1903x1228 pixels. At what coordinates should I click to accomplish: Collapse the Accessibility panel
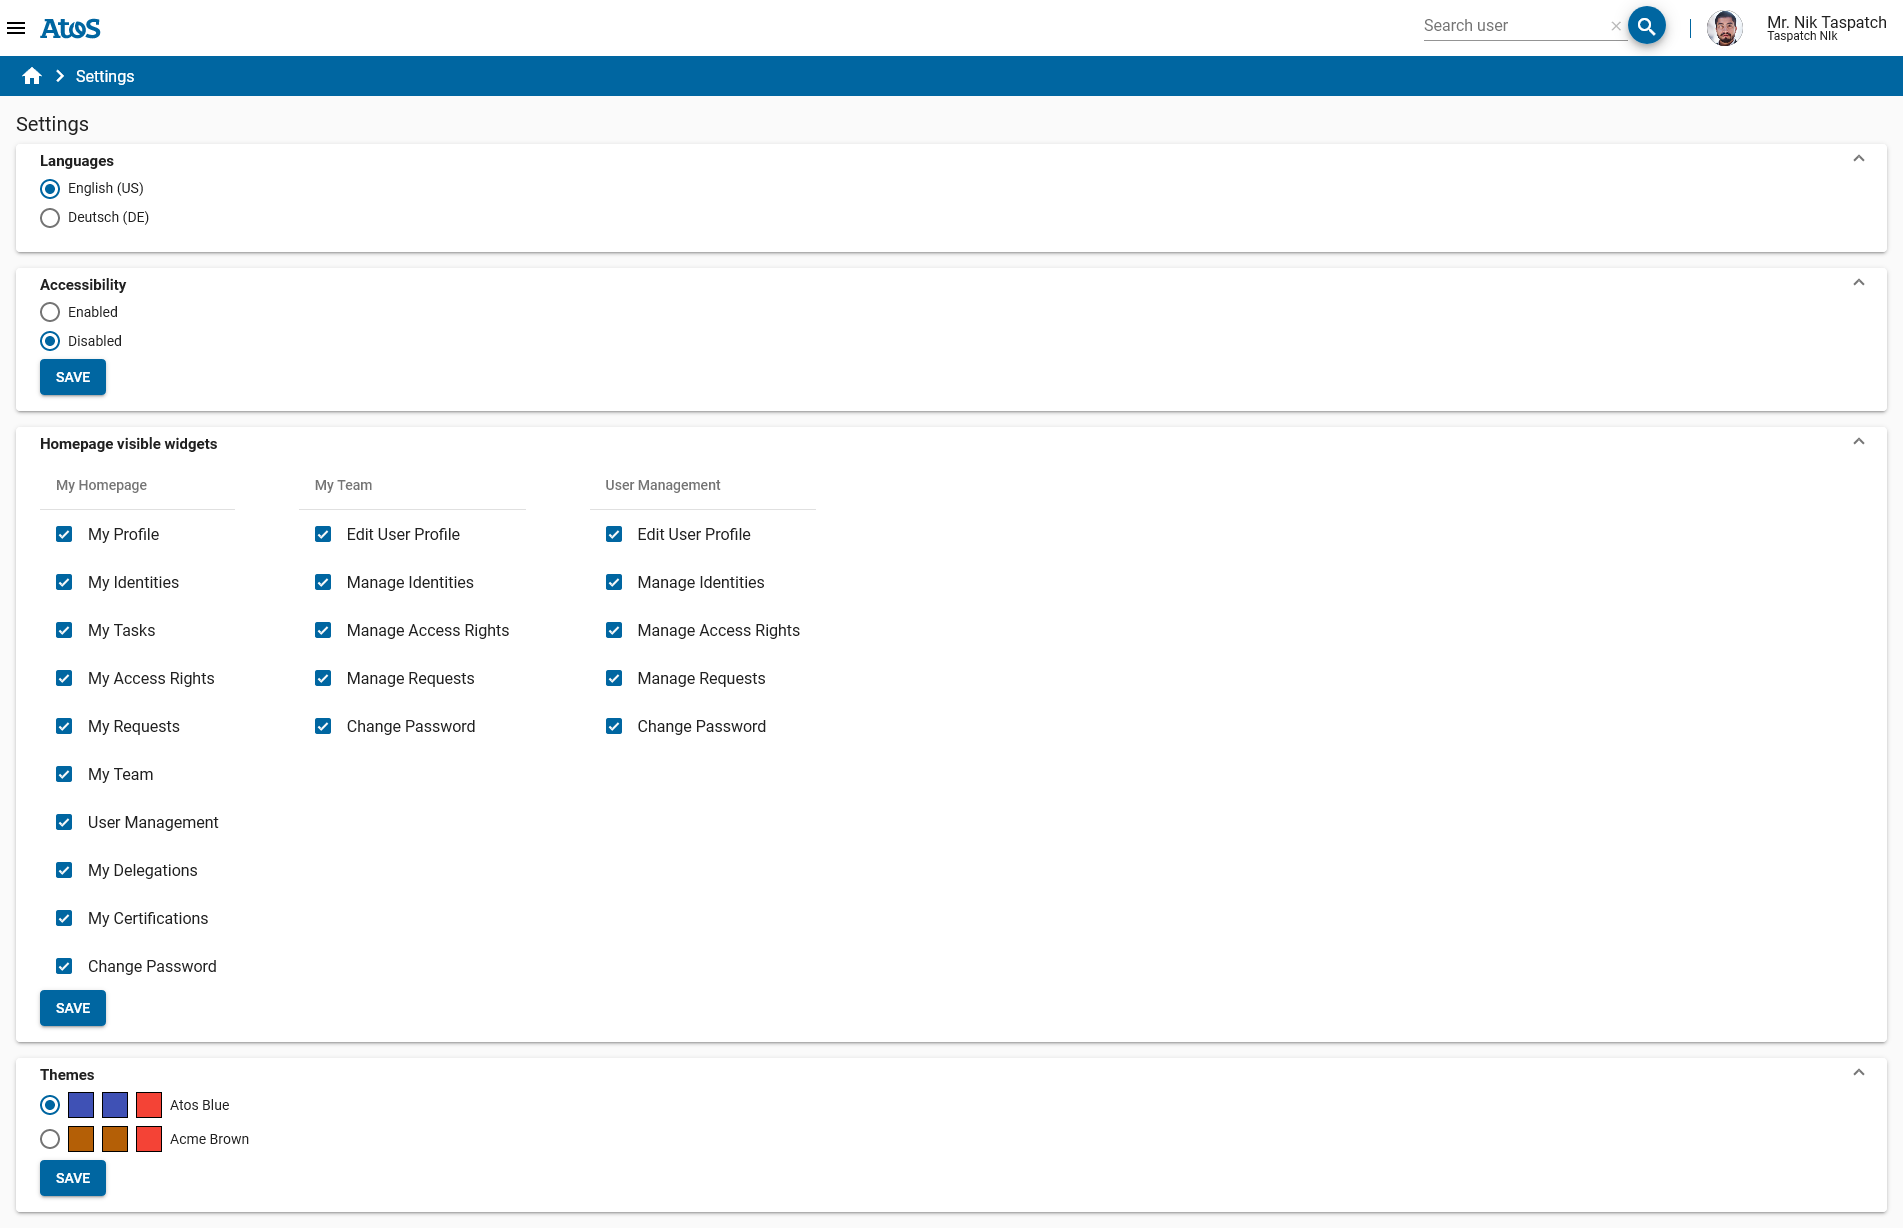[x=1858, y=283]
